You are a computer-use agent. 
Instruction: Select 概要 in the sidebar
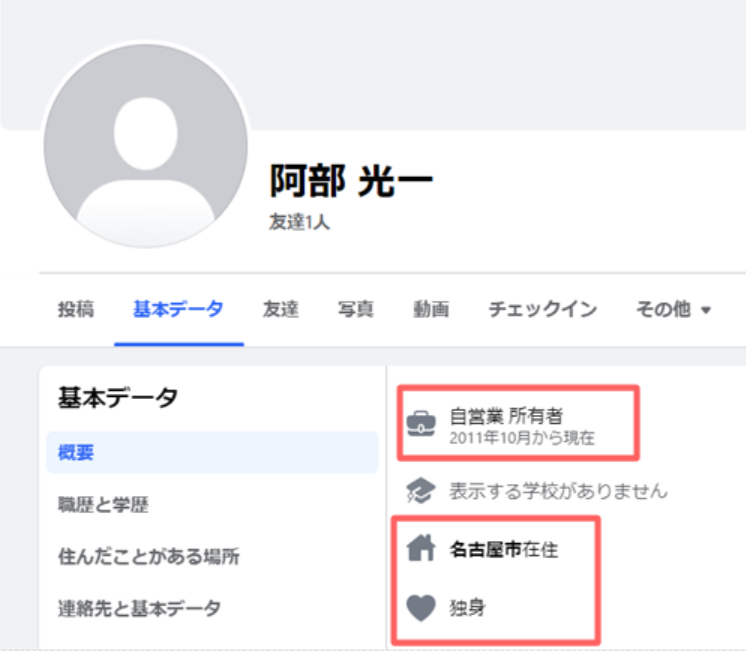212,452
